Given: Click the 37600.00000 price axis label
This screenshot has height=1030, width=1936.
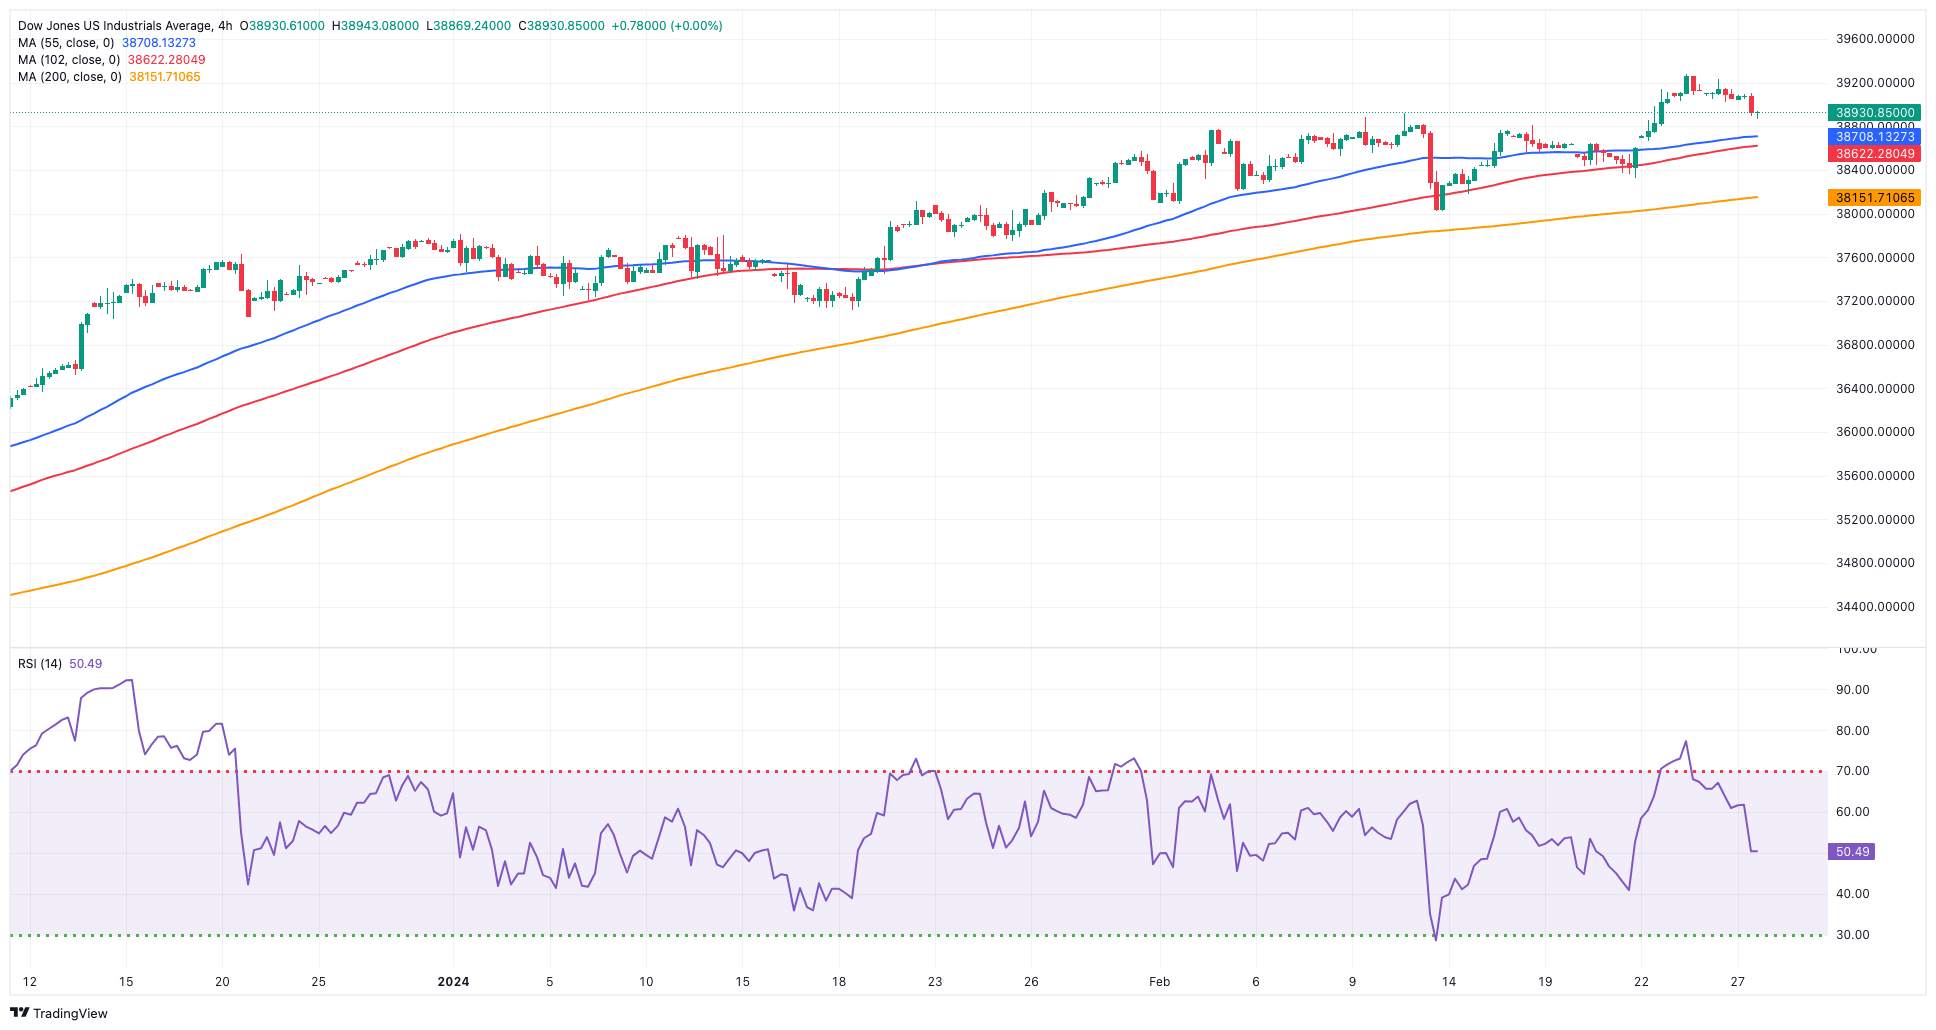Looking at the screenshot, I should 1875,258.
